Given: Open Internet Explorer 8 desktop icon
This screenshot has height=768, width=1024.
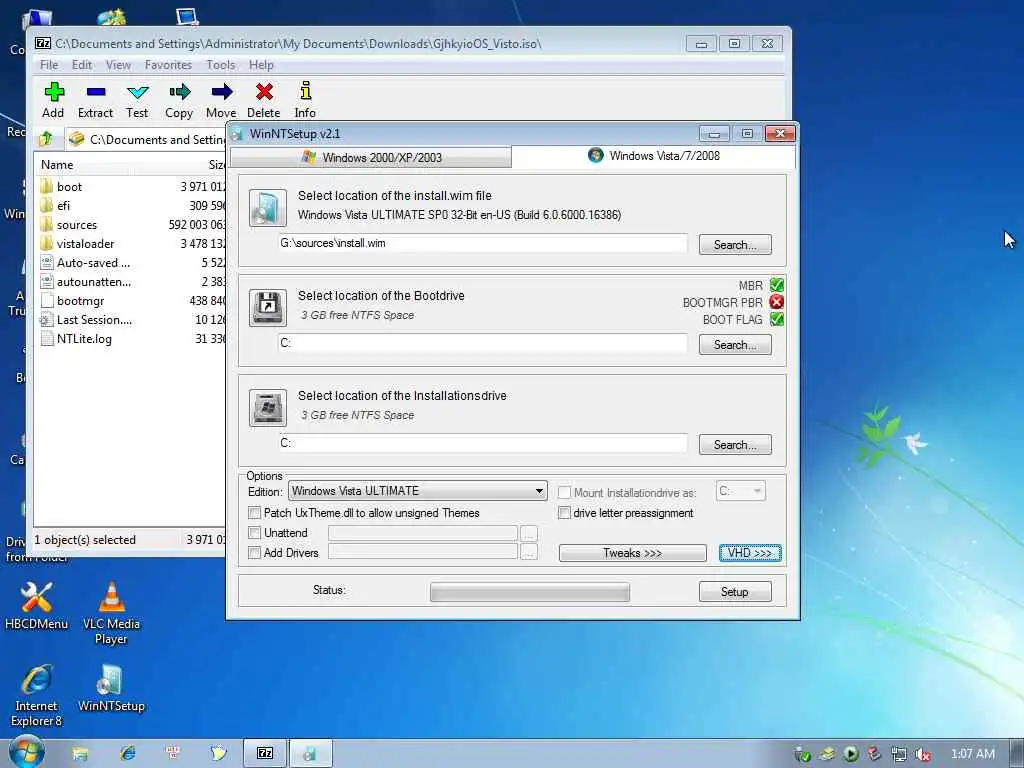Looking at the screenshot, I should click(x=36, y=696).
